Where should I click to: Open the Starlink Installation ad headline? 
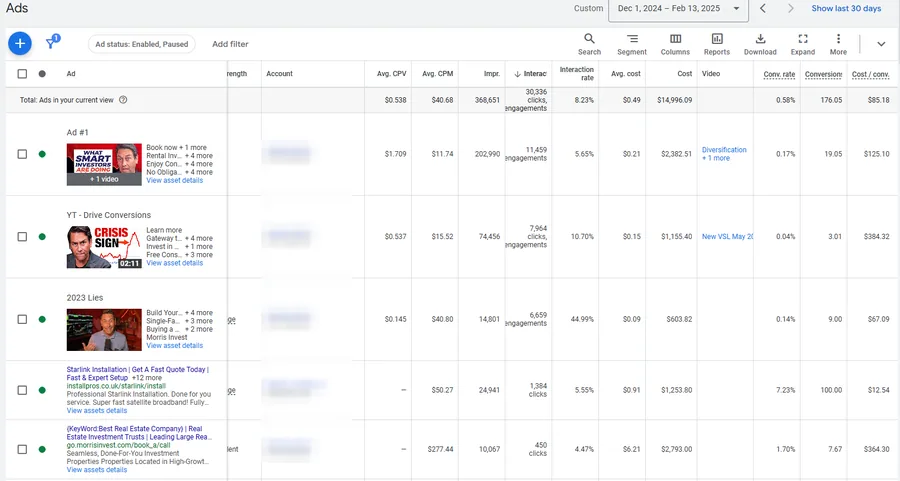click(x=138, y=374)
